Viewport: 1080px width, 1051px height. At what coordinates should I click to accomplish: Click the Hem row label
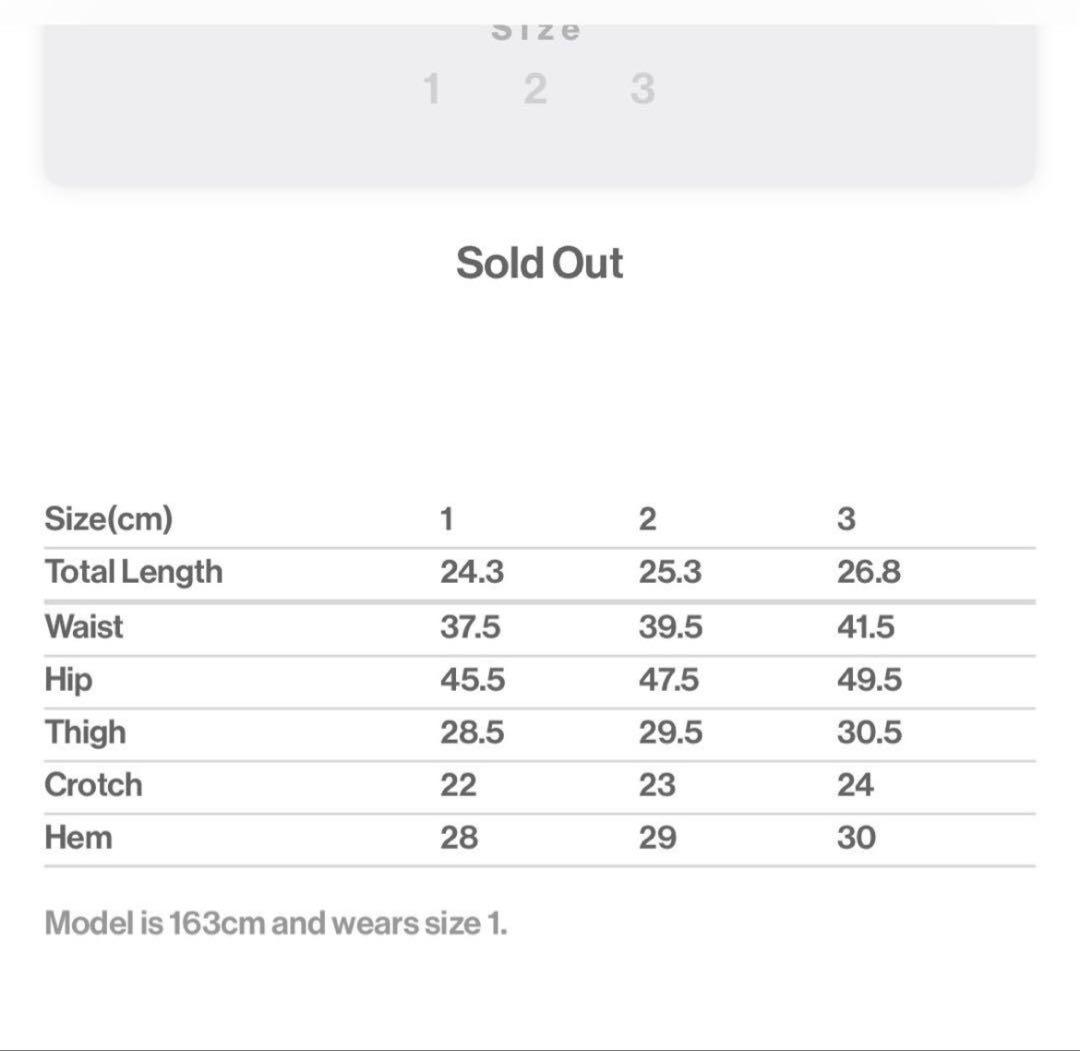78,837
